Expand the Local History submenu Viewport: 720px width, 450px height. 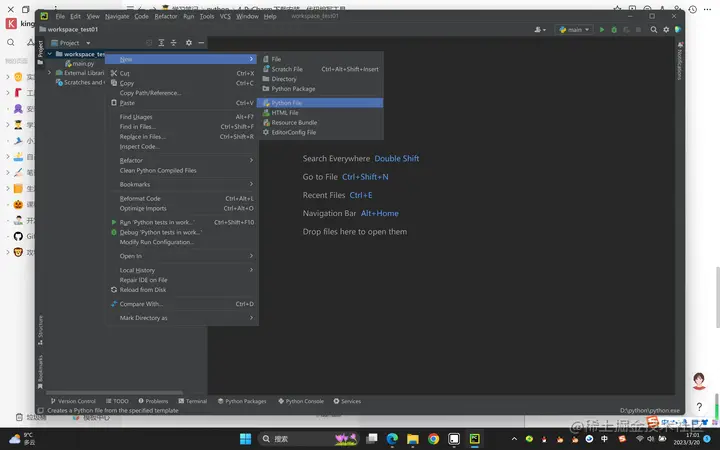[x=183, y=270]
